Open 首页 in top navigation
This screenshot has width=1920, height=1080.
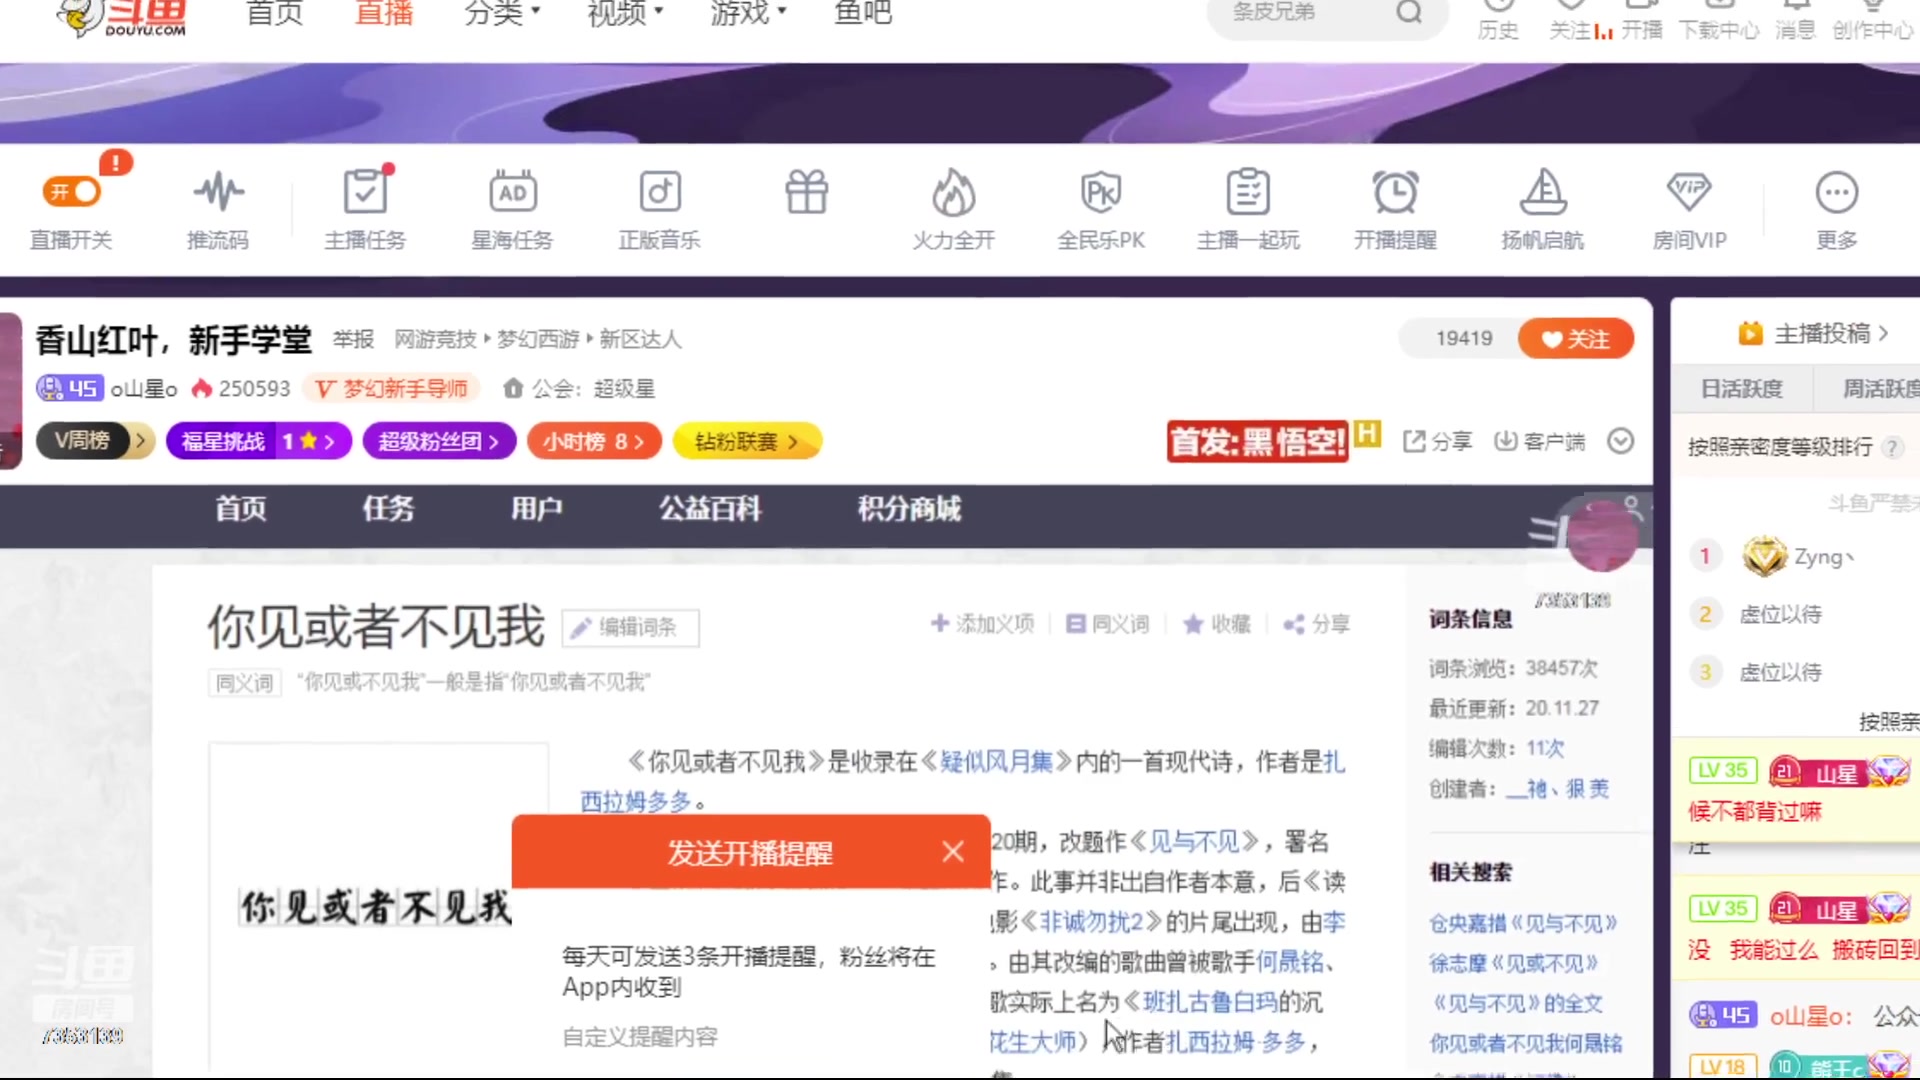coord(274,12)
